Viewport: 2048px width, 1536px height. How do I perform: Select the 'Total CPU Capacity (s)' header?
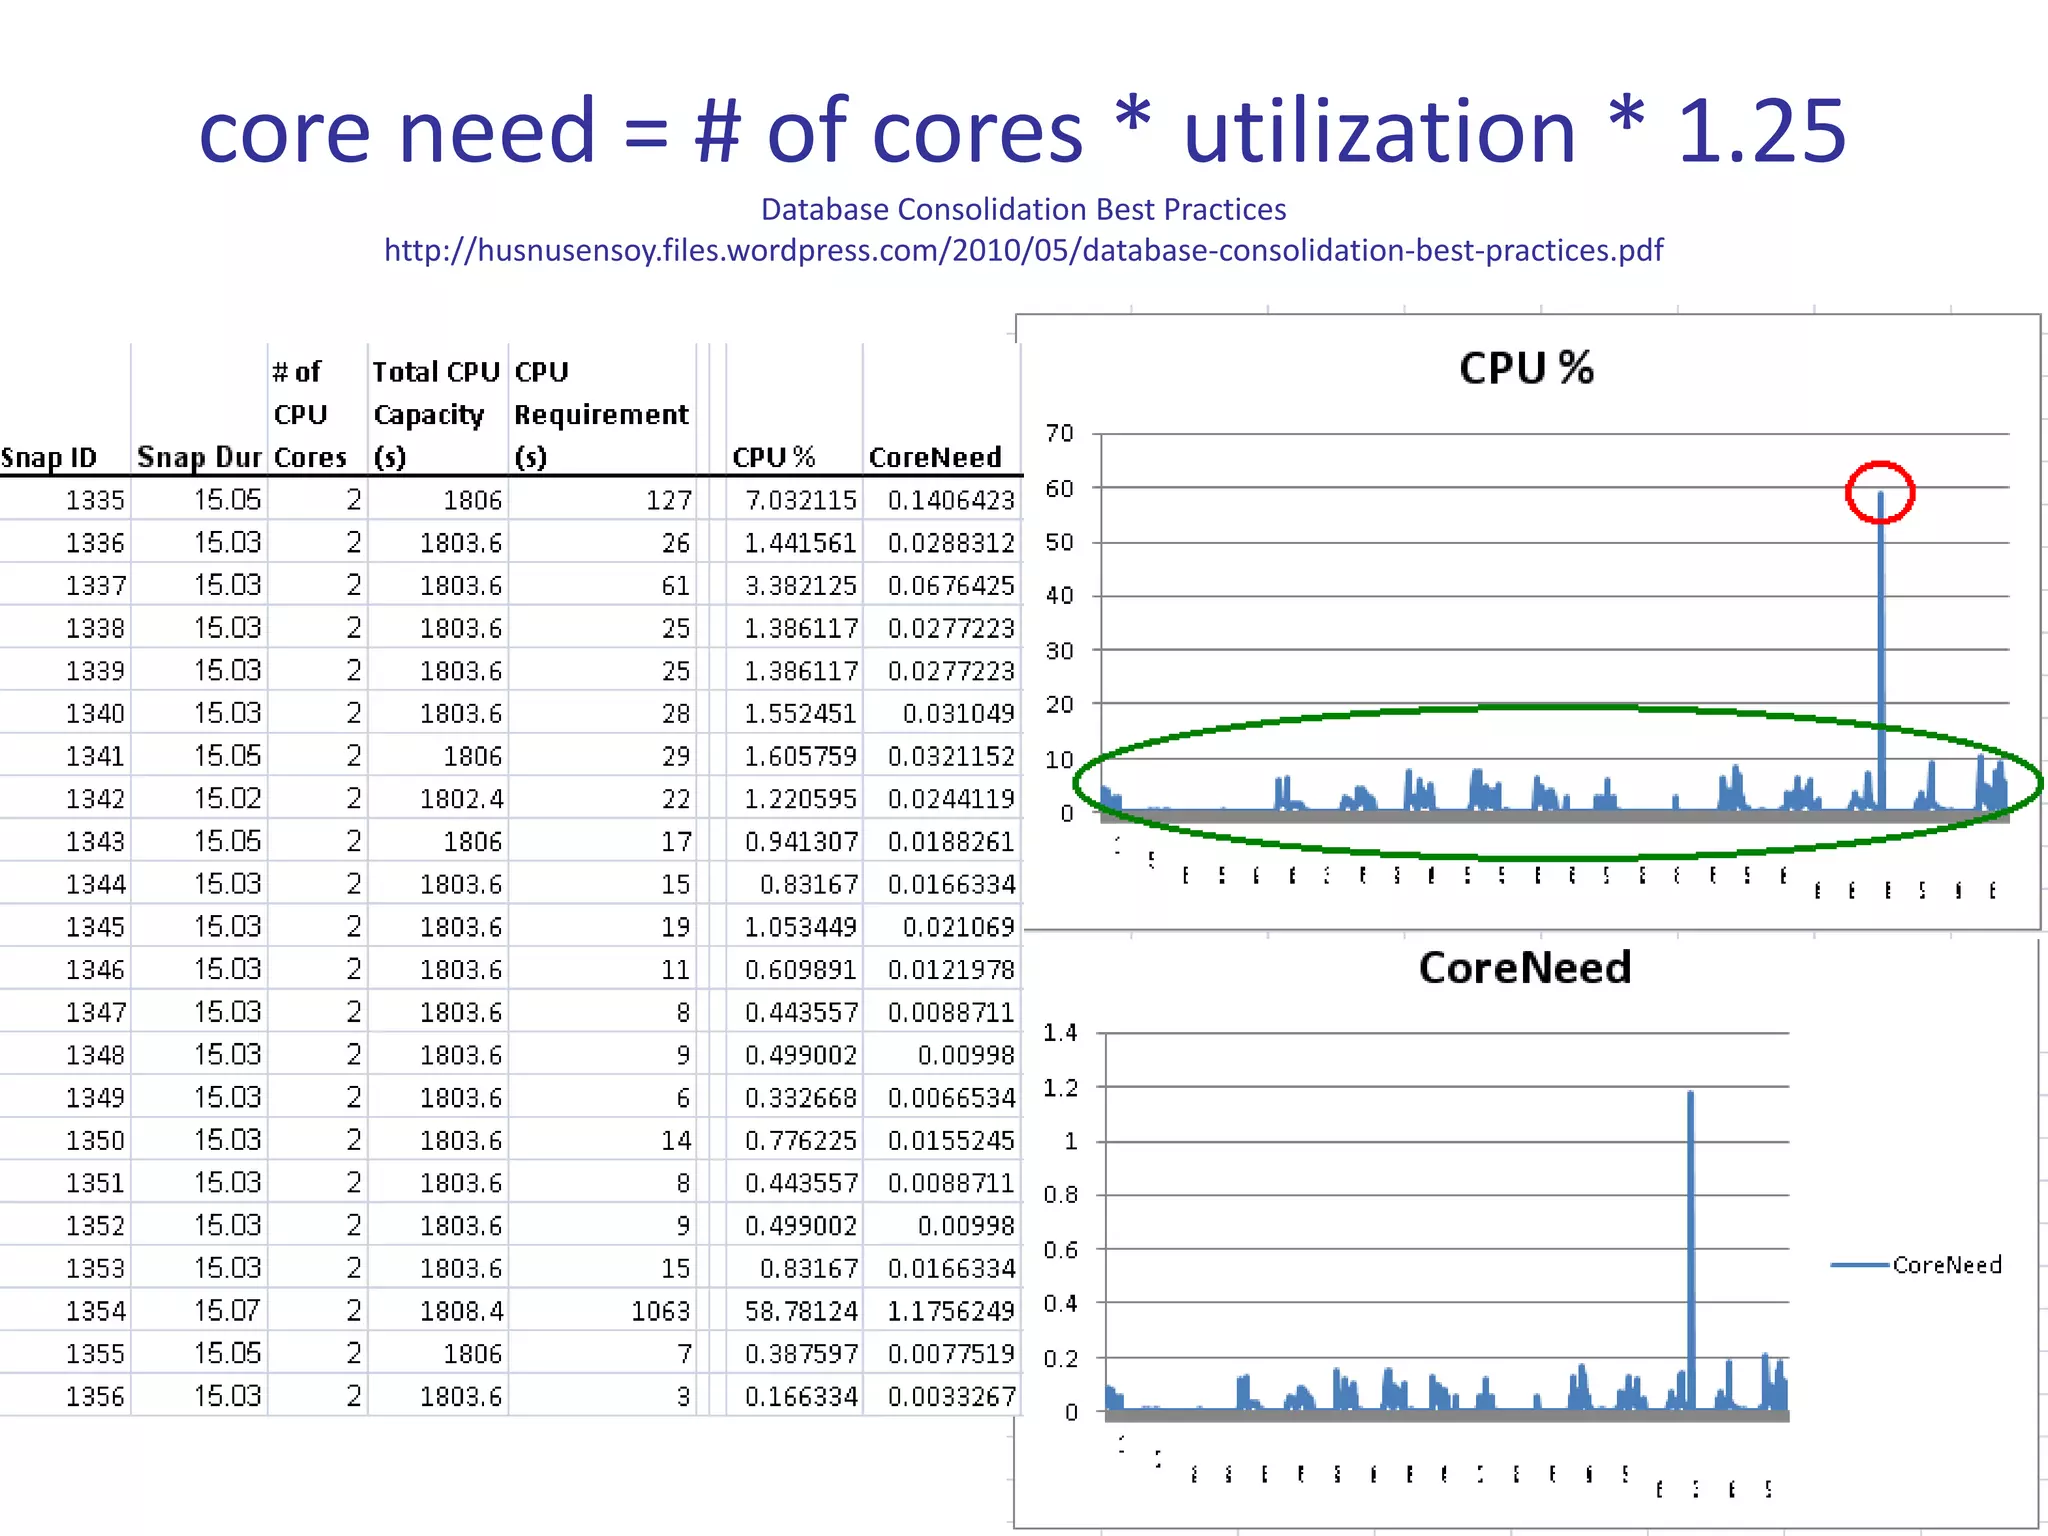click(x=436, y=414)
